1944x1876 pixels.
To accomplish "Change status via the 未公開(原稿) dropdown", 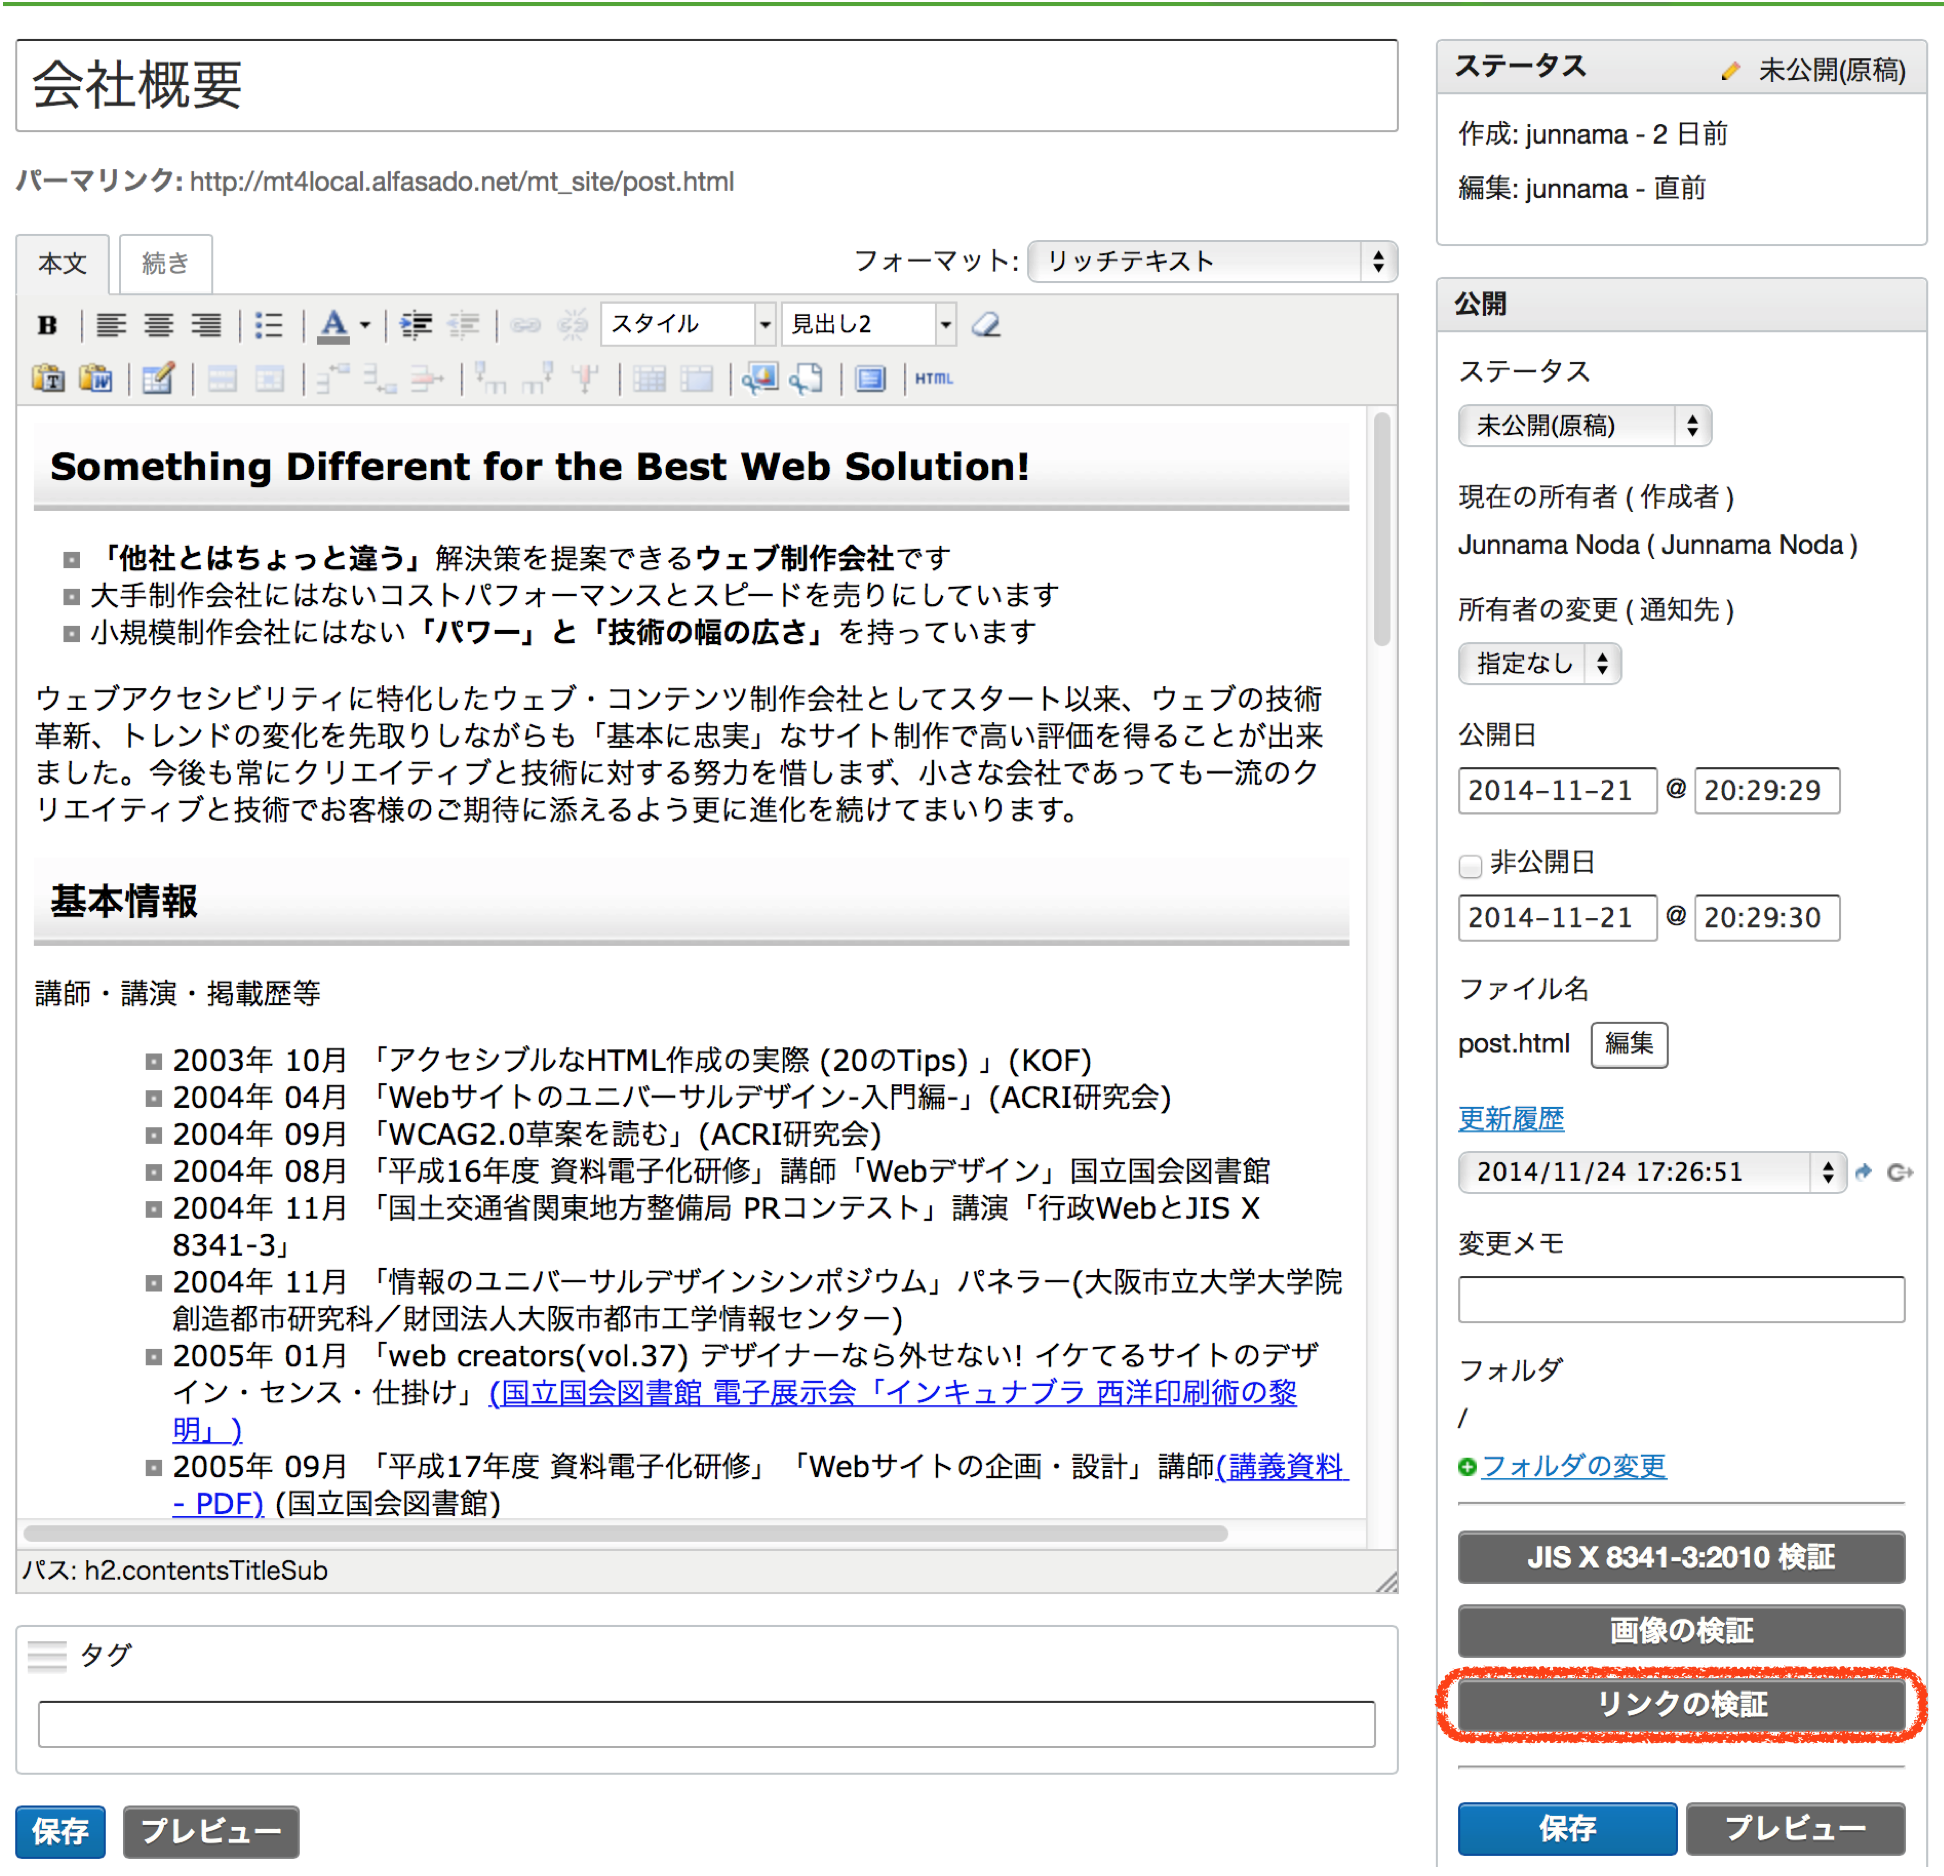I will click(1583, 425).
